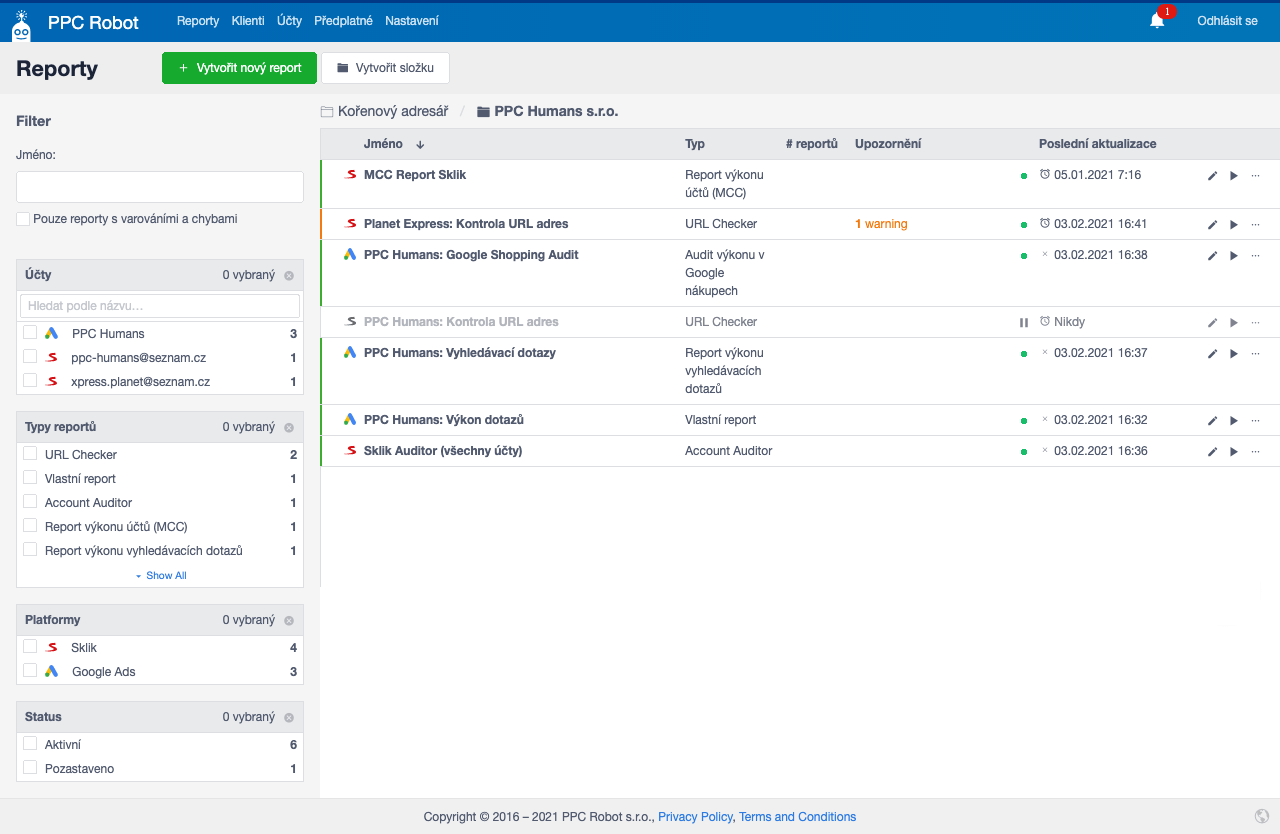Open more options for Vyhledávací dotazy report
Screen dimensions: 1280x834
point(1255,353)
